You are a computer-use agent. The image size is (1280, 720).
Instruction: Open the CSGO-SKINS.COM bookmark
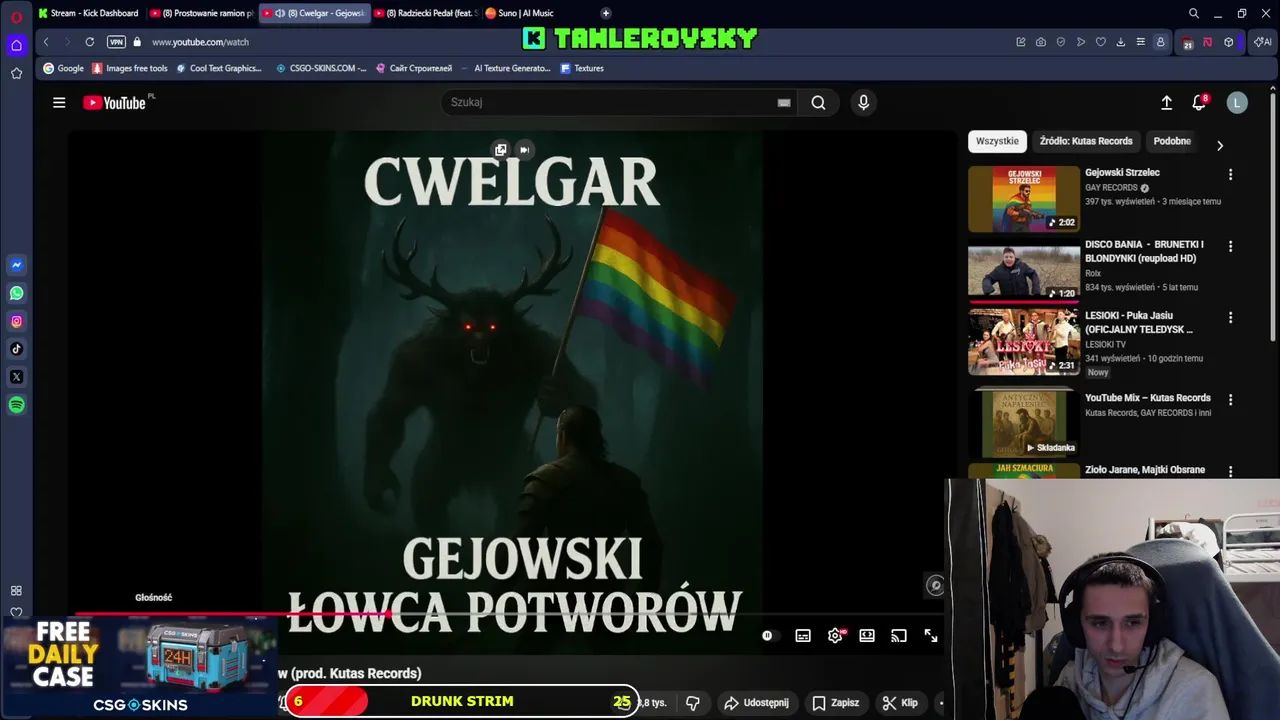[x=320, y=68]
